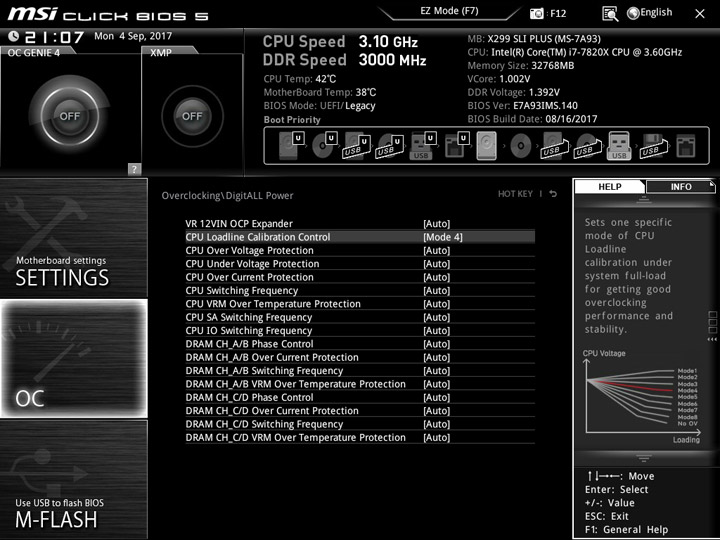Click the F12 screenshot label
The height and width of the screenshot is (540, 720).
pyautogui.click(x=558, y=13)
